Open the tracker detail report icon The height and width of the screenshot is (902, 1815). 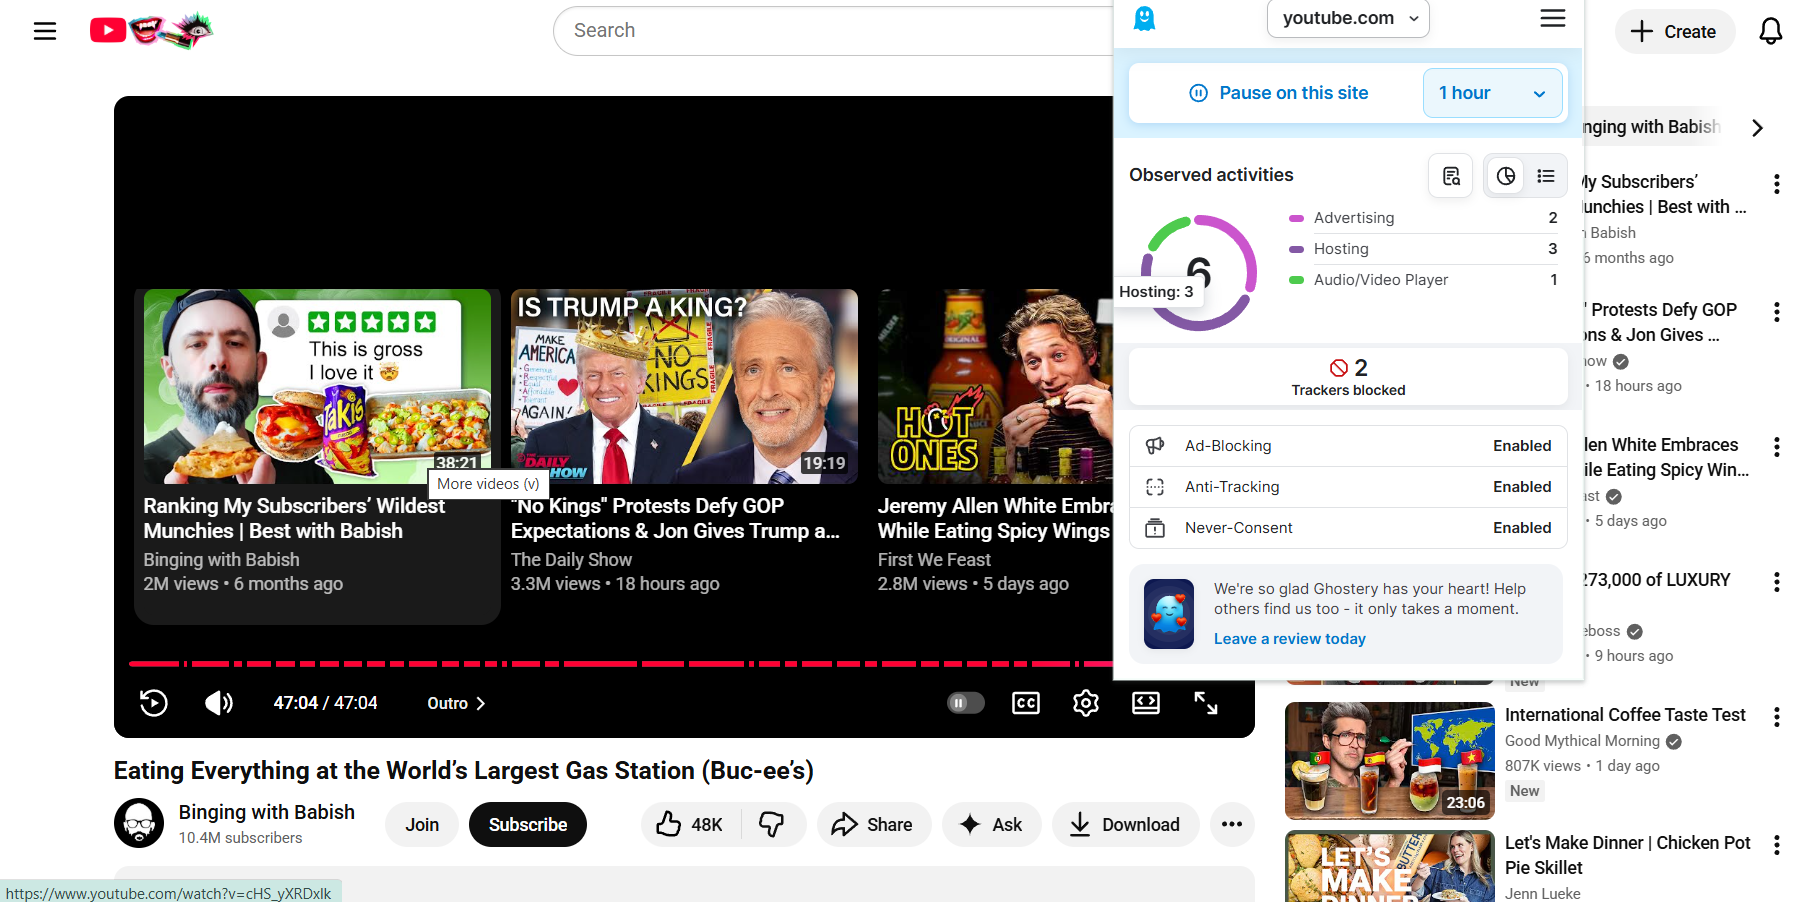(x=1450, y=176)
